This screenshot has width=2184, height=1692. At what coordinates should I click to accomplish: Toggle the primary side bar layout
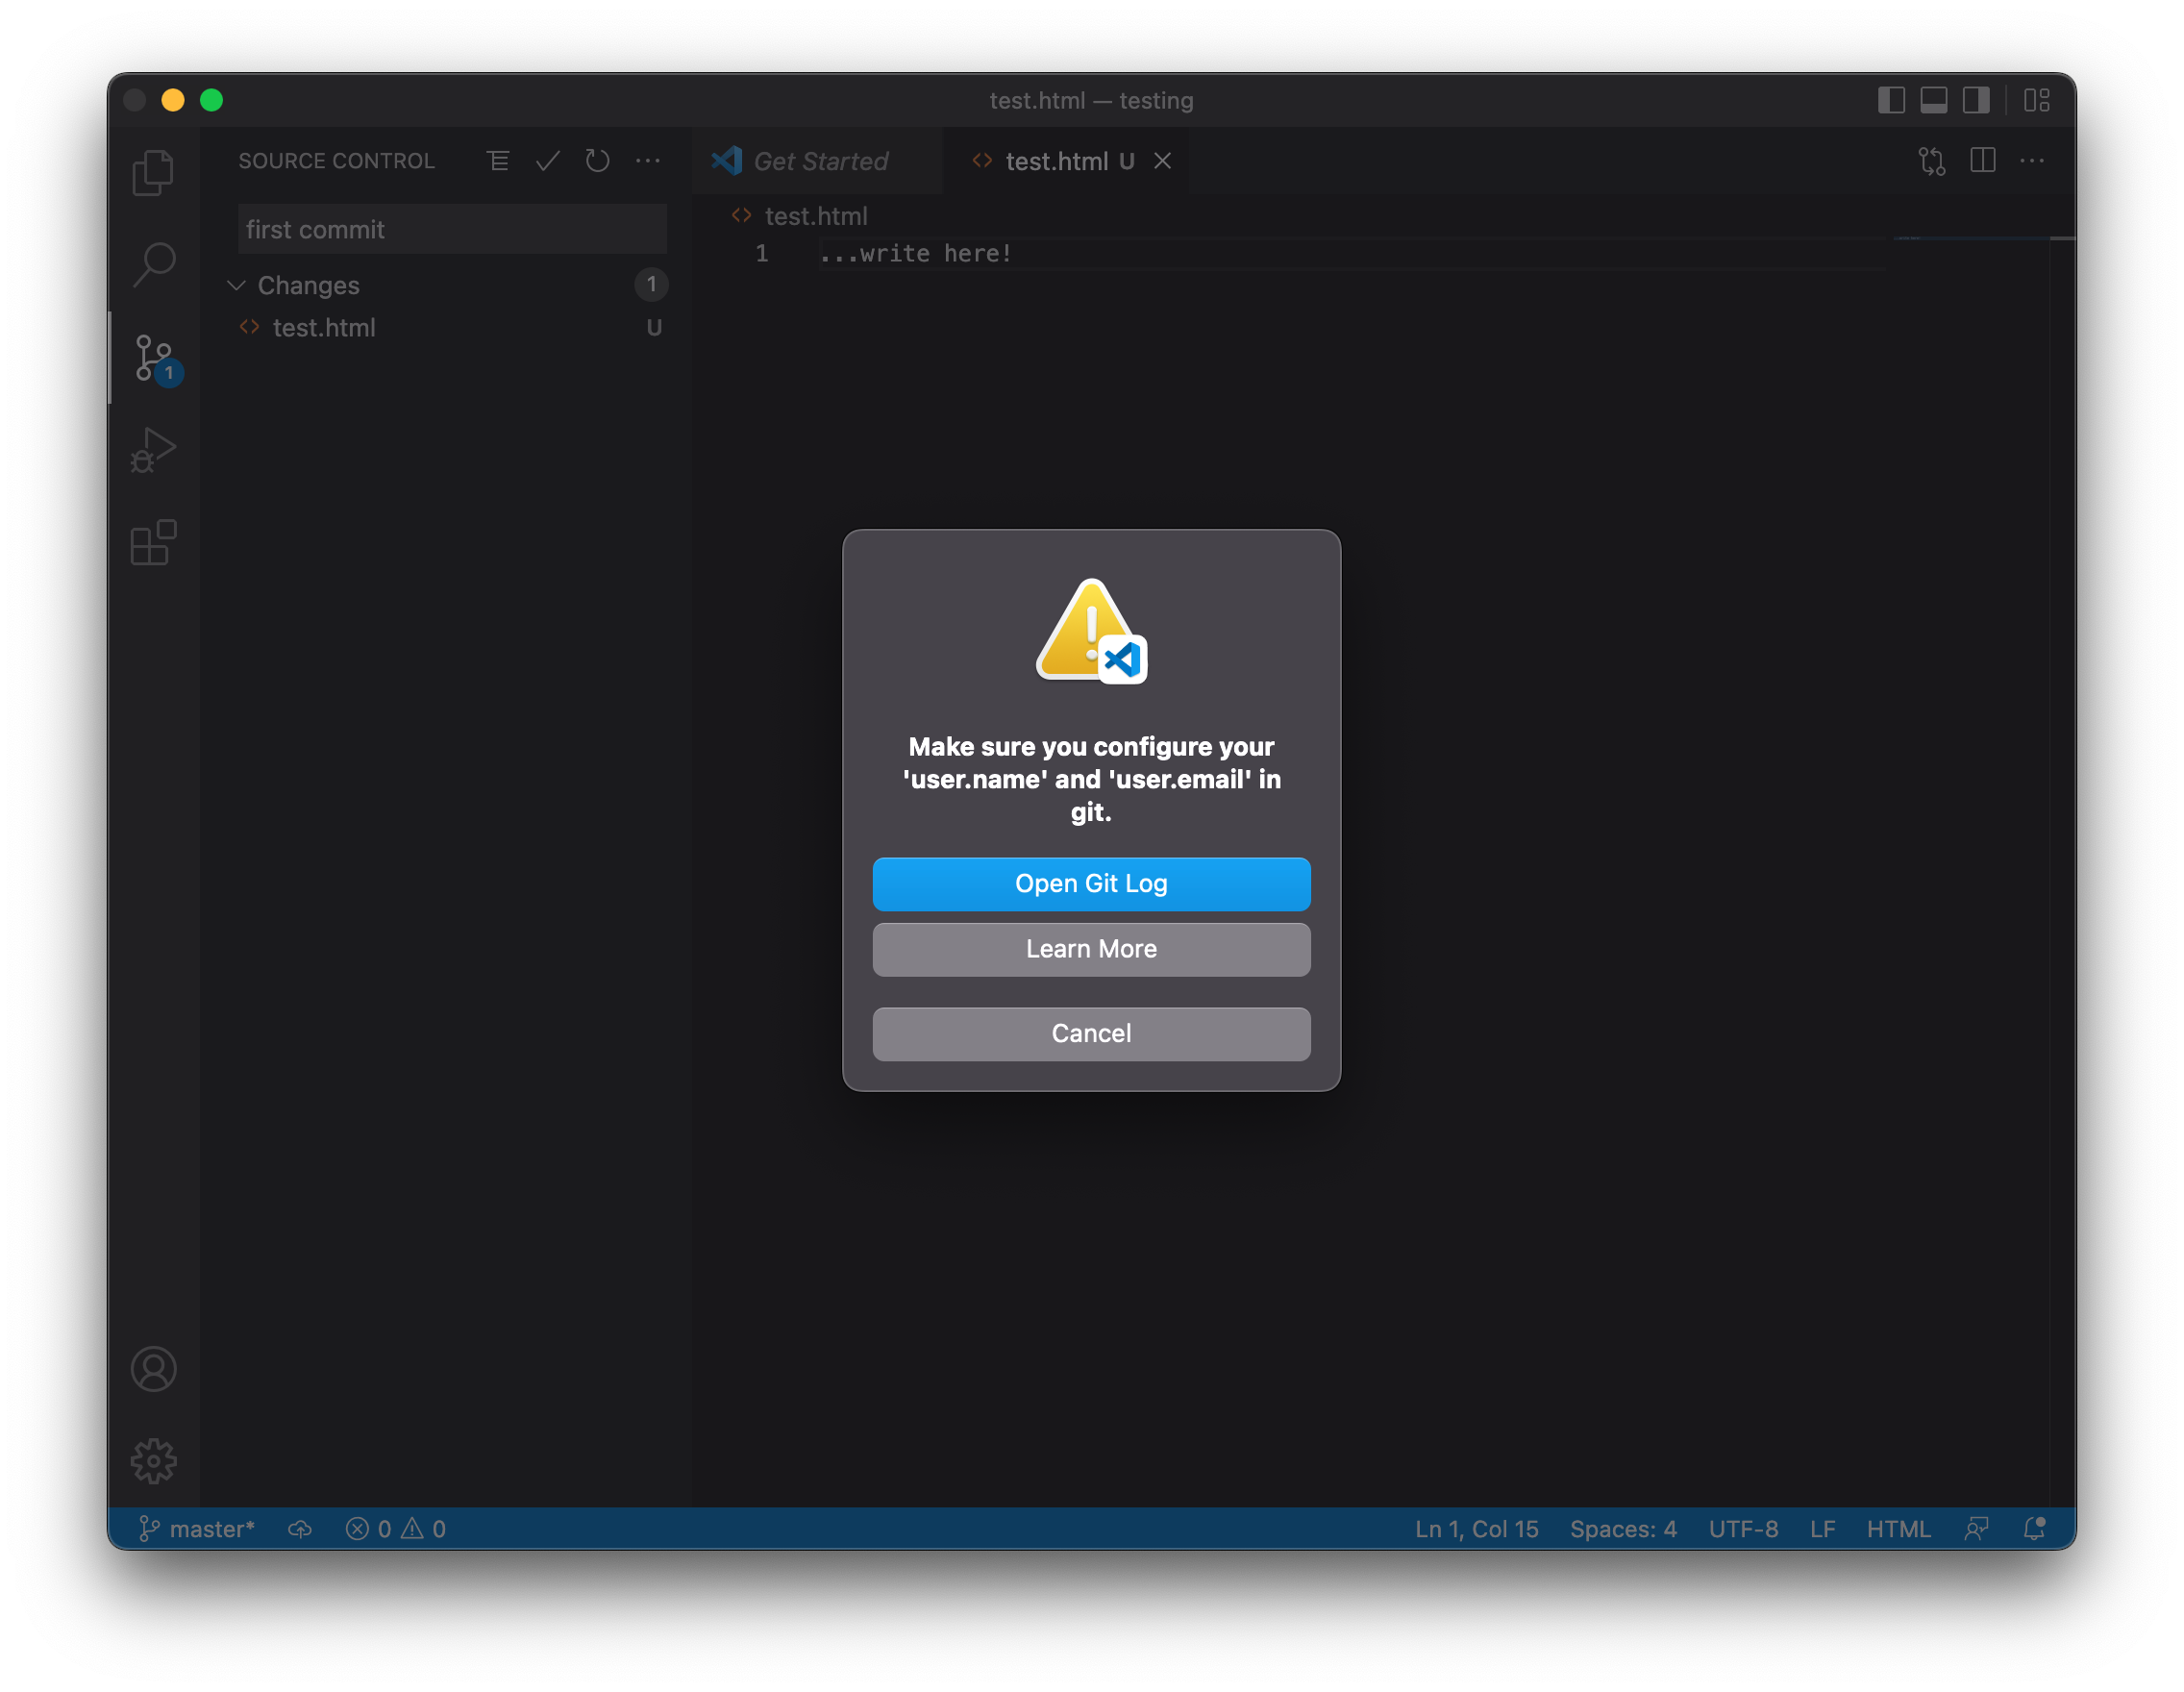[1890, 100]
